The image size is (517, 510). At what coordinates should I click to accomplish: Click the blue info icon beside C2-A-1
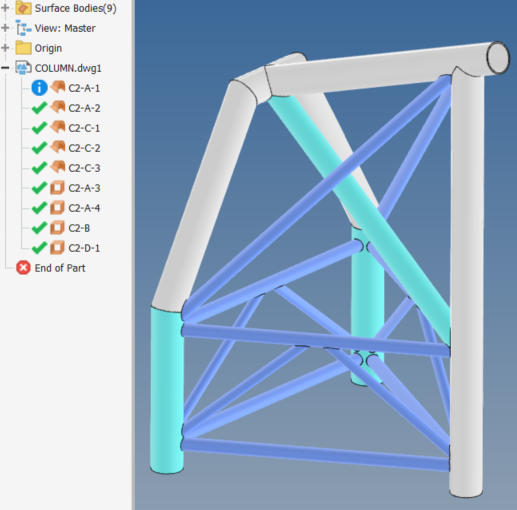click(39, 88)
